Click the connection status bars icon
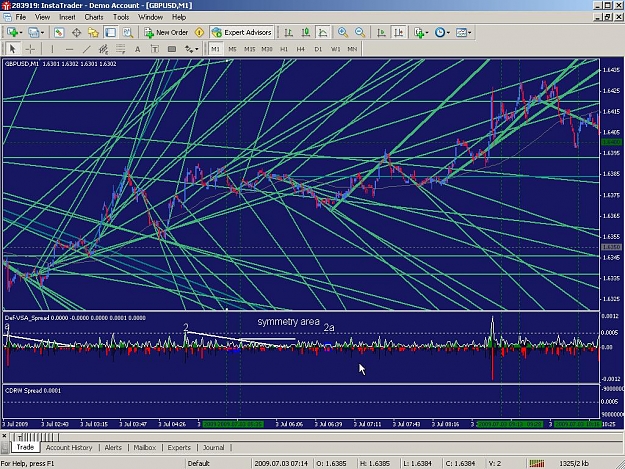Viewport: 625px width, 469px height. 537,463
